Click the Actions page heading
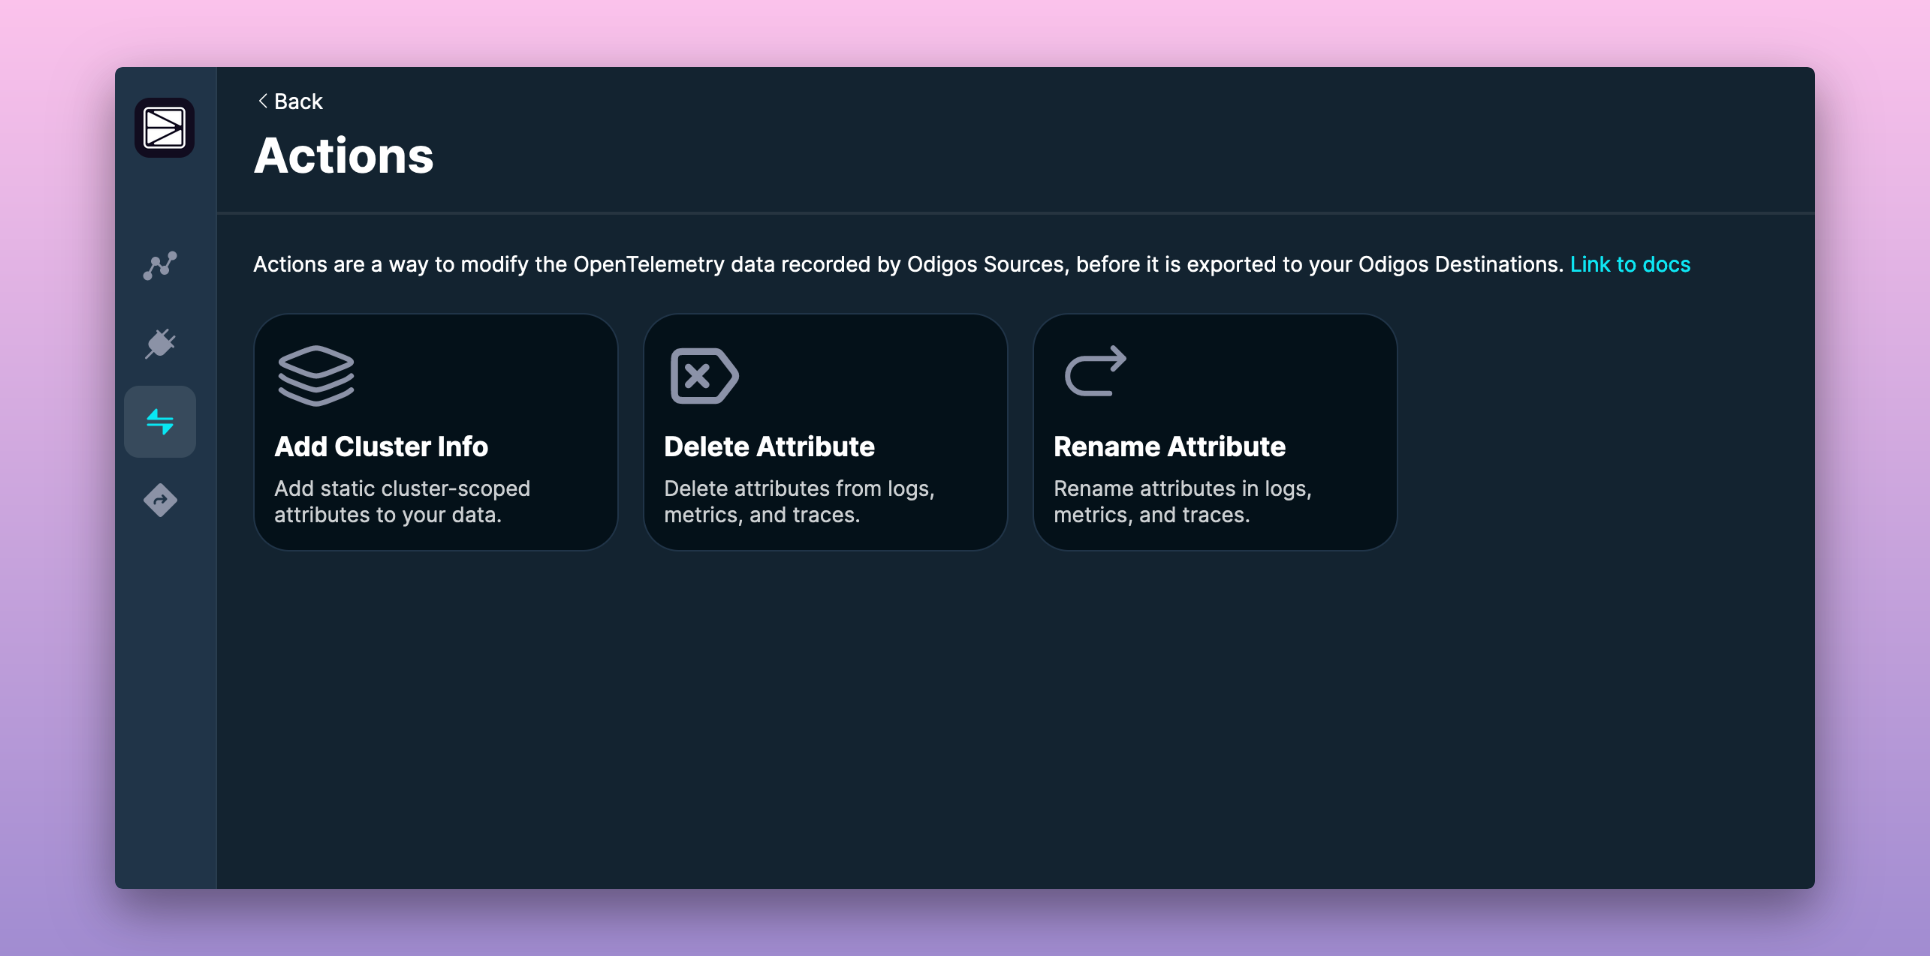1930x956 pixels. 343,155
